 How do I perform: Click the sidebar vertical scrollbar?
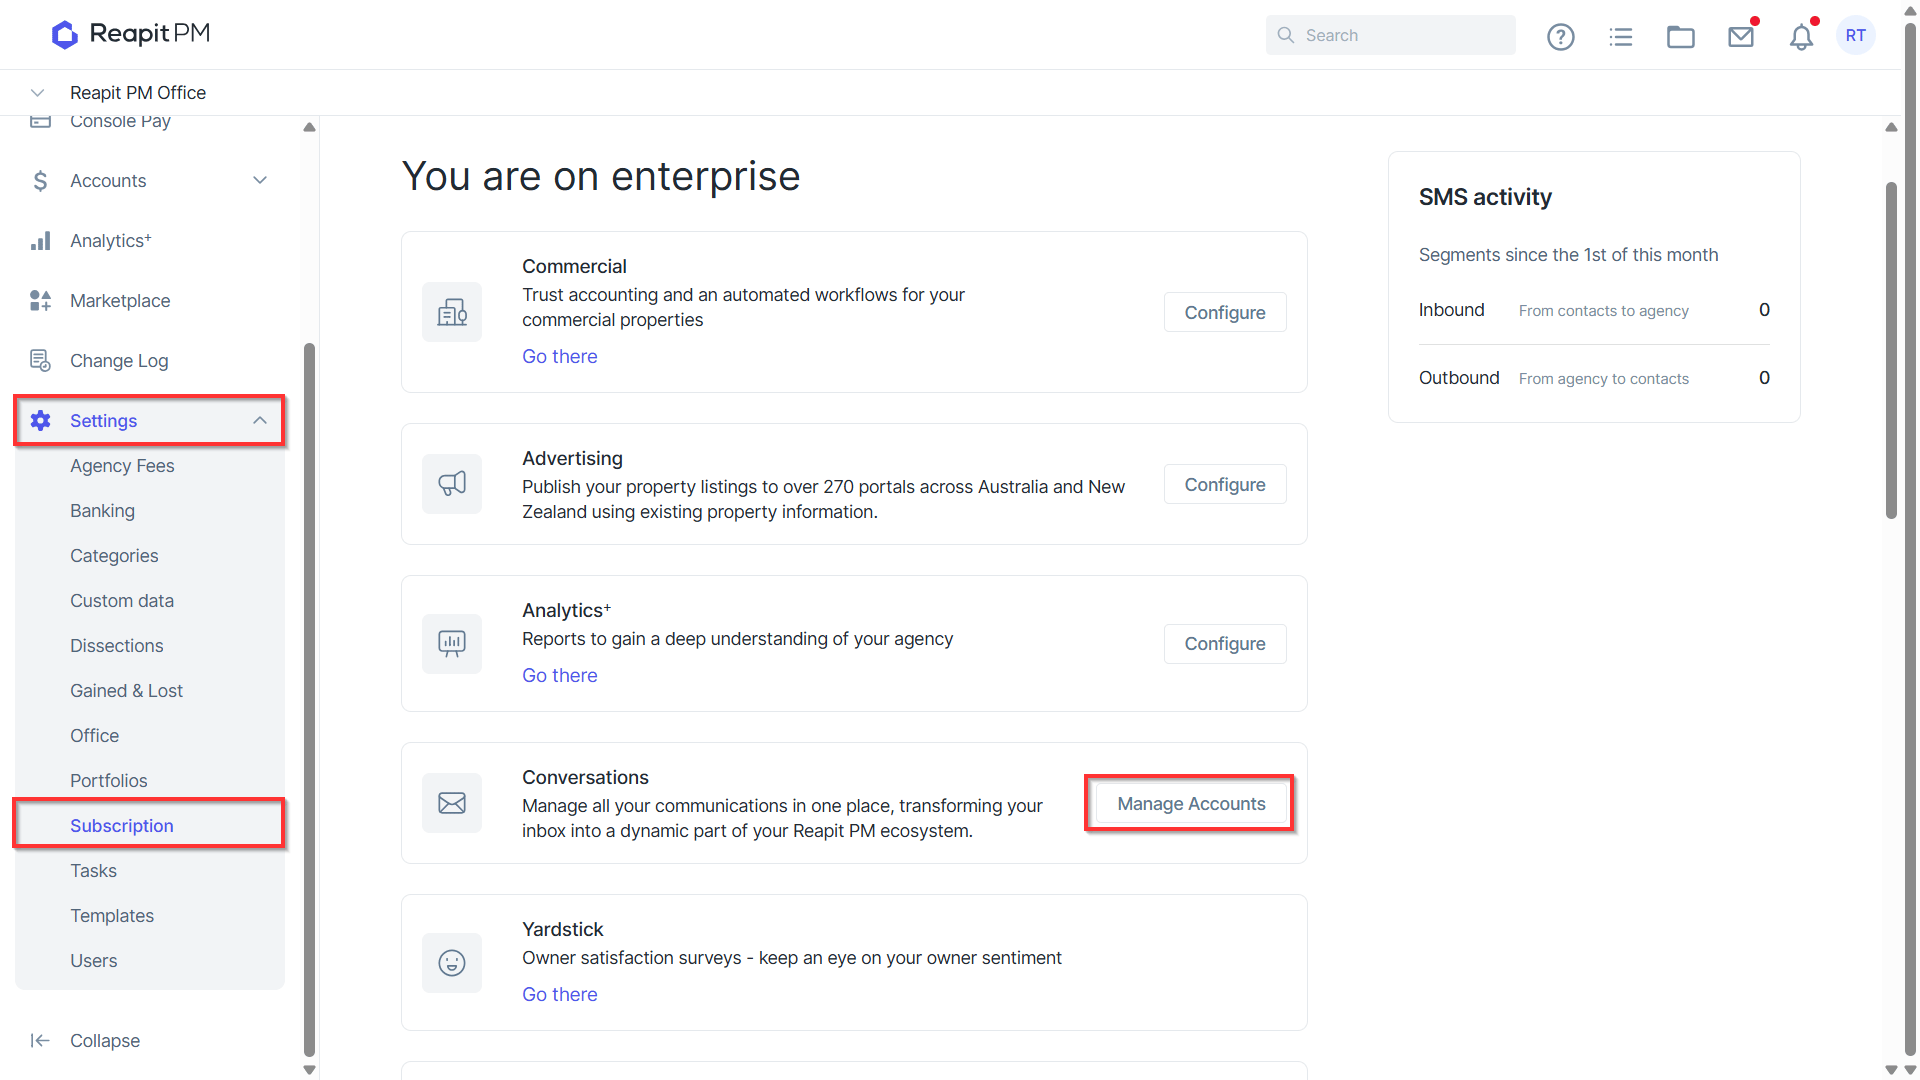click(x=309, y=700)
